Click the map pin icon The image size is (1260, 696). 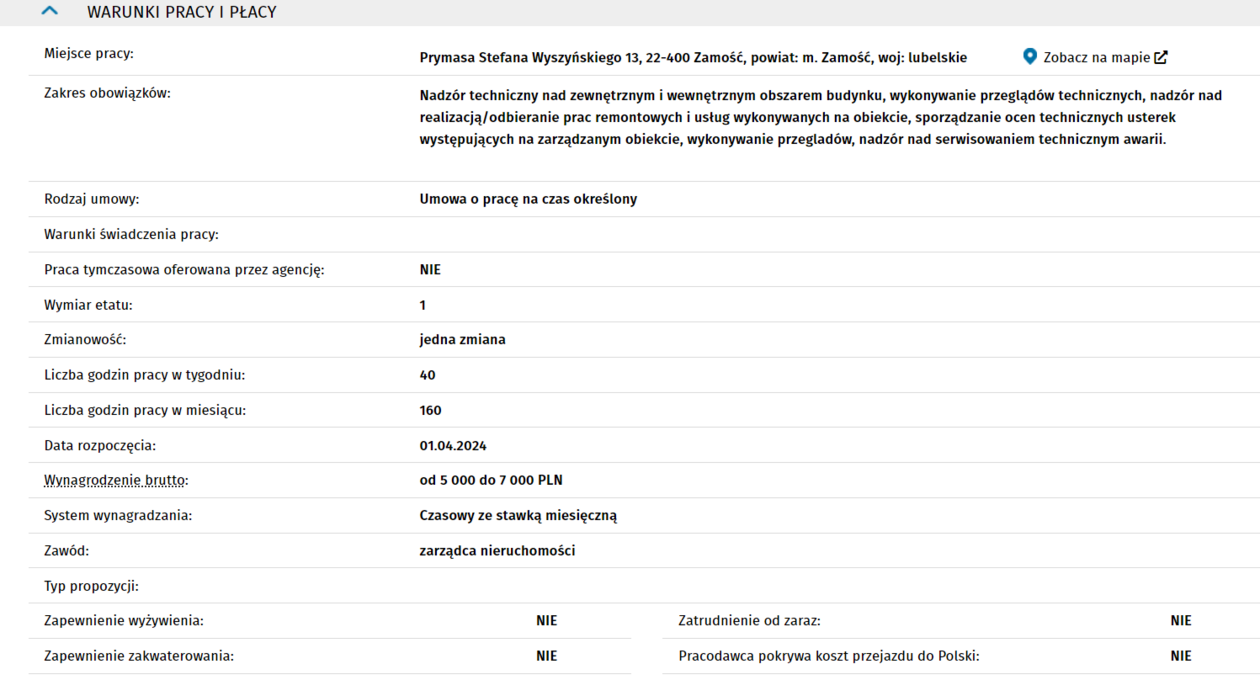point(1030,57)
